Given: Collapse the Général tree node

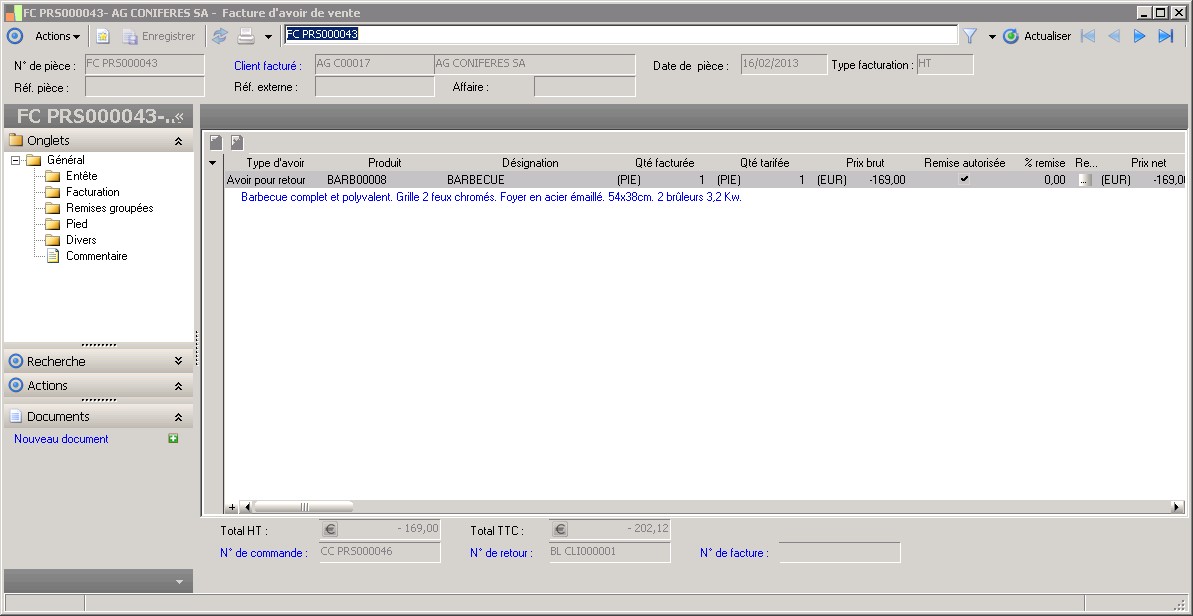Looking at the screenshot, I should [x=15, y=160].
